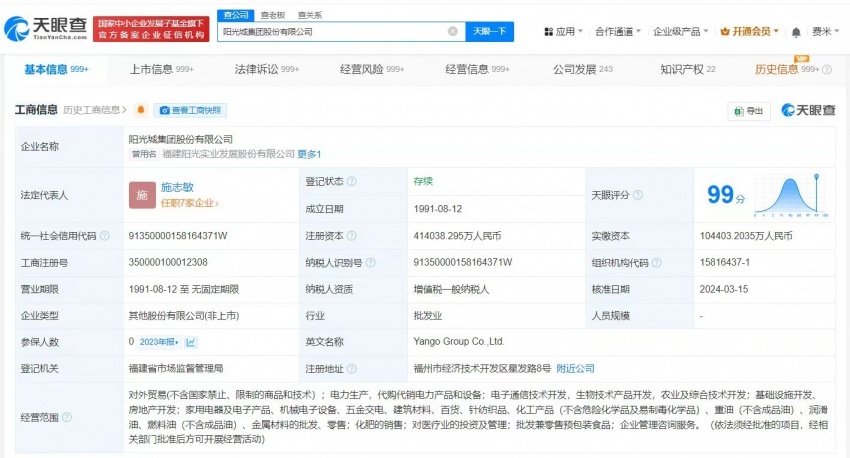850x458 pixels.
Task: Open the 历史信息 VIP tab
Action: [x=787, y=69]
